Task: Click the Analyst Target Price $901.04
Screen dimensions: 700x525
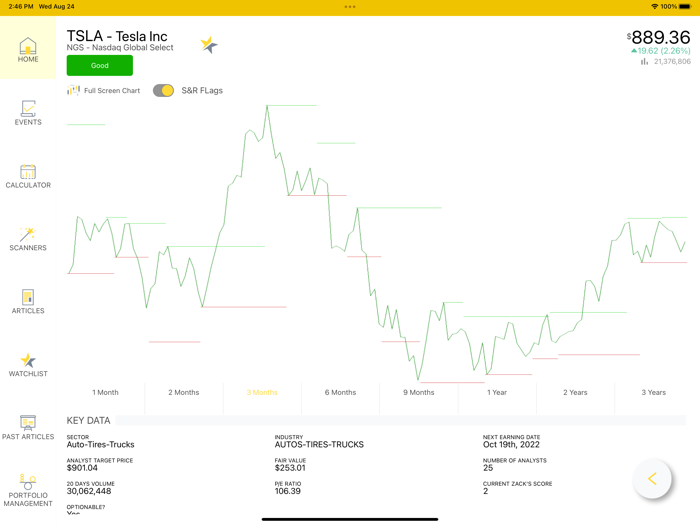Action: coord(82,468)
